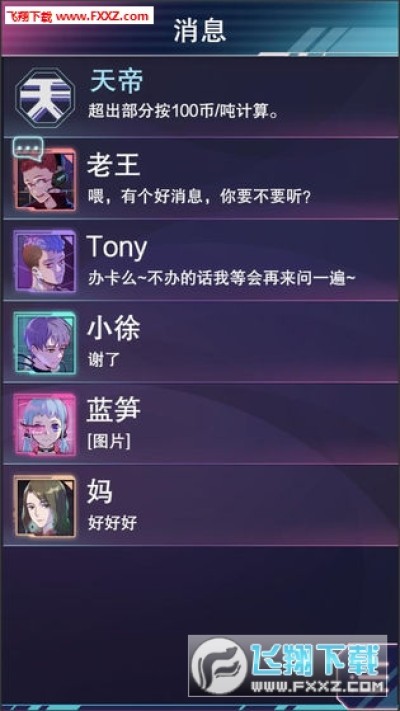
Task: Click the 消息 header title
Action: pyautogui.click(x=200, y=31)
